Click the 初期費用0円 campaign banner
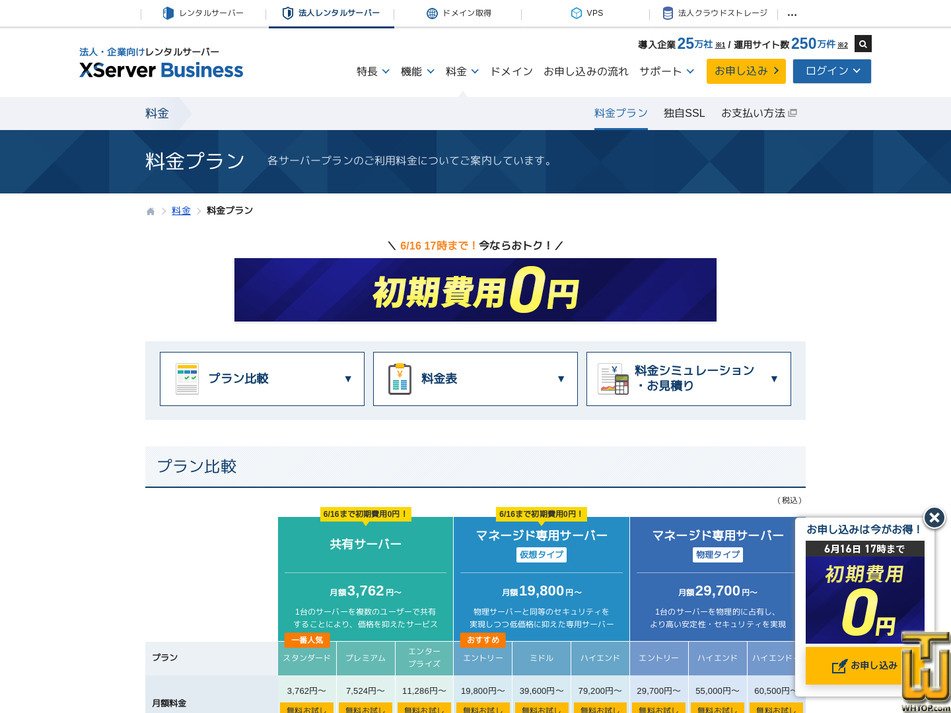Screen dimensions: 951x713 (x=476, y=290)
